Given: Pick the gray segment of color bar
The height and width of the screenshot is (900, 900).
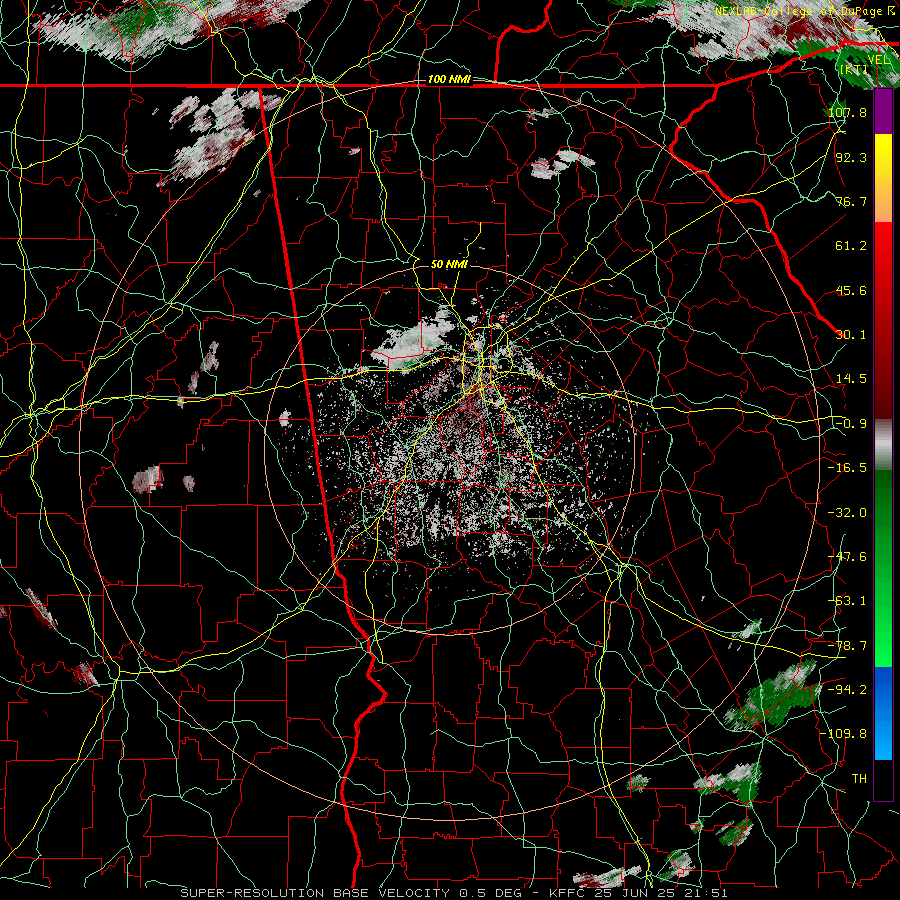Looking at the screenshot, I should pyautogui.click(x=883, y=445).
